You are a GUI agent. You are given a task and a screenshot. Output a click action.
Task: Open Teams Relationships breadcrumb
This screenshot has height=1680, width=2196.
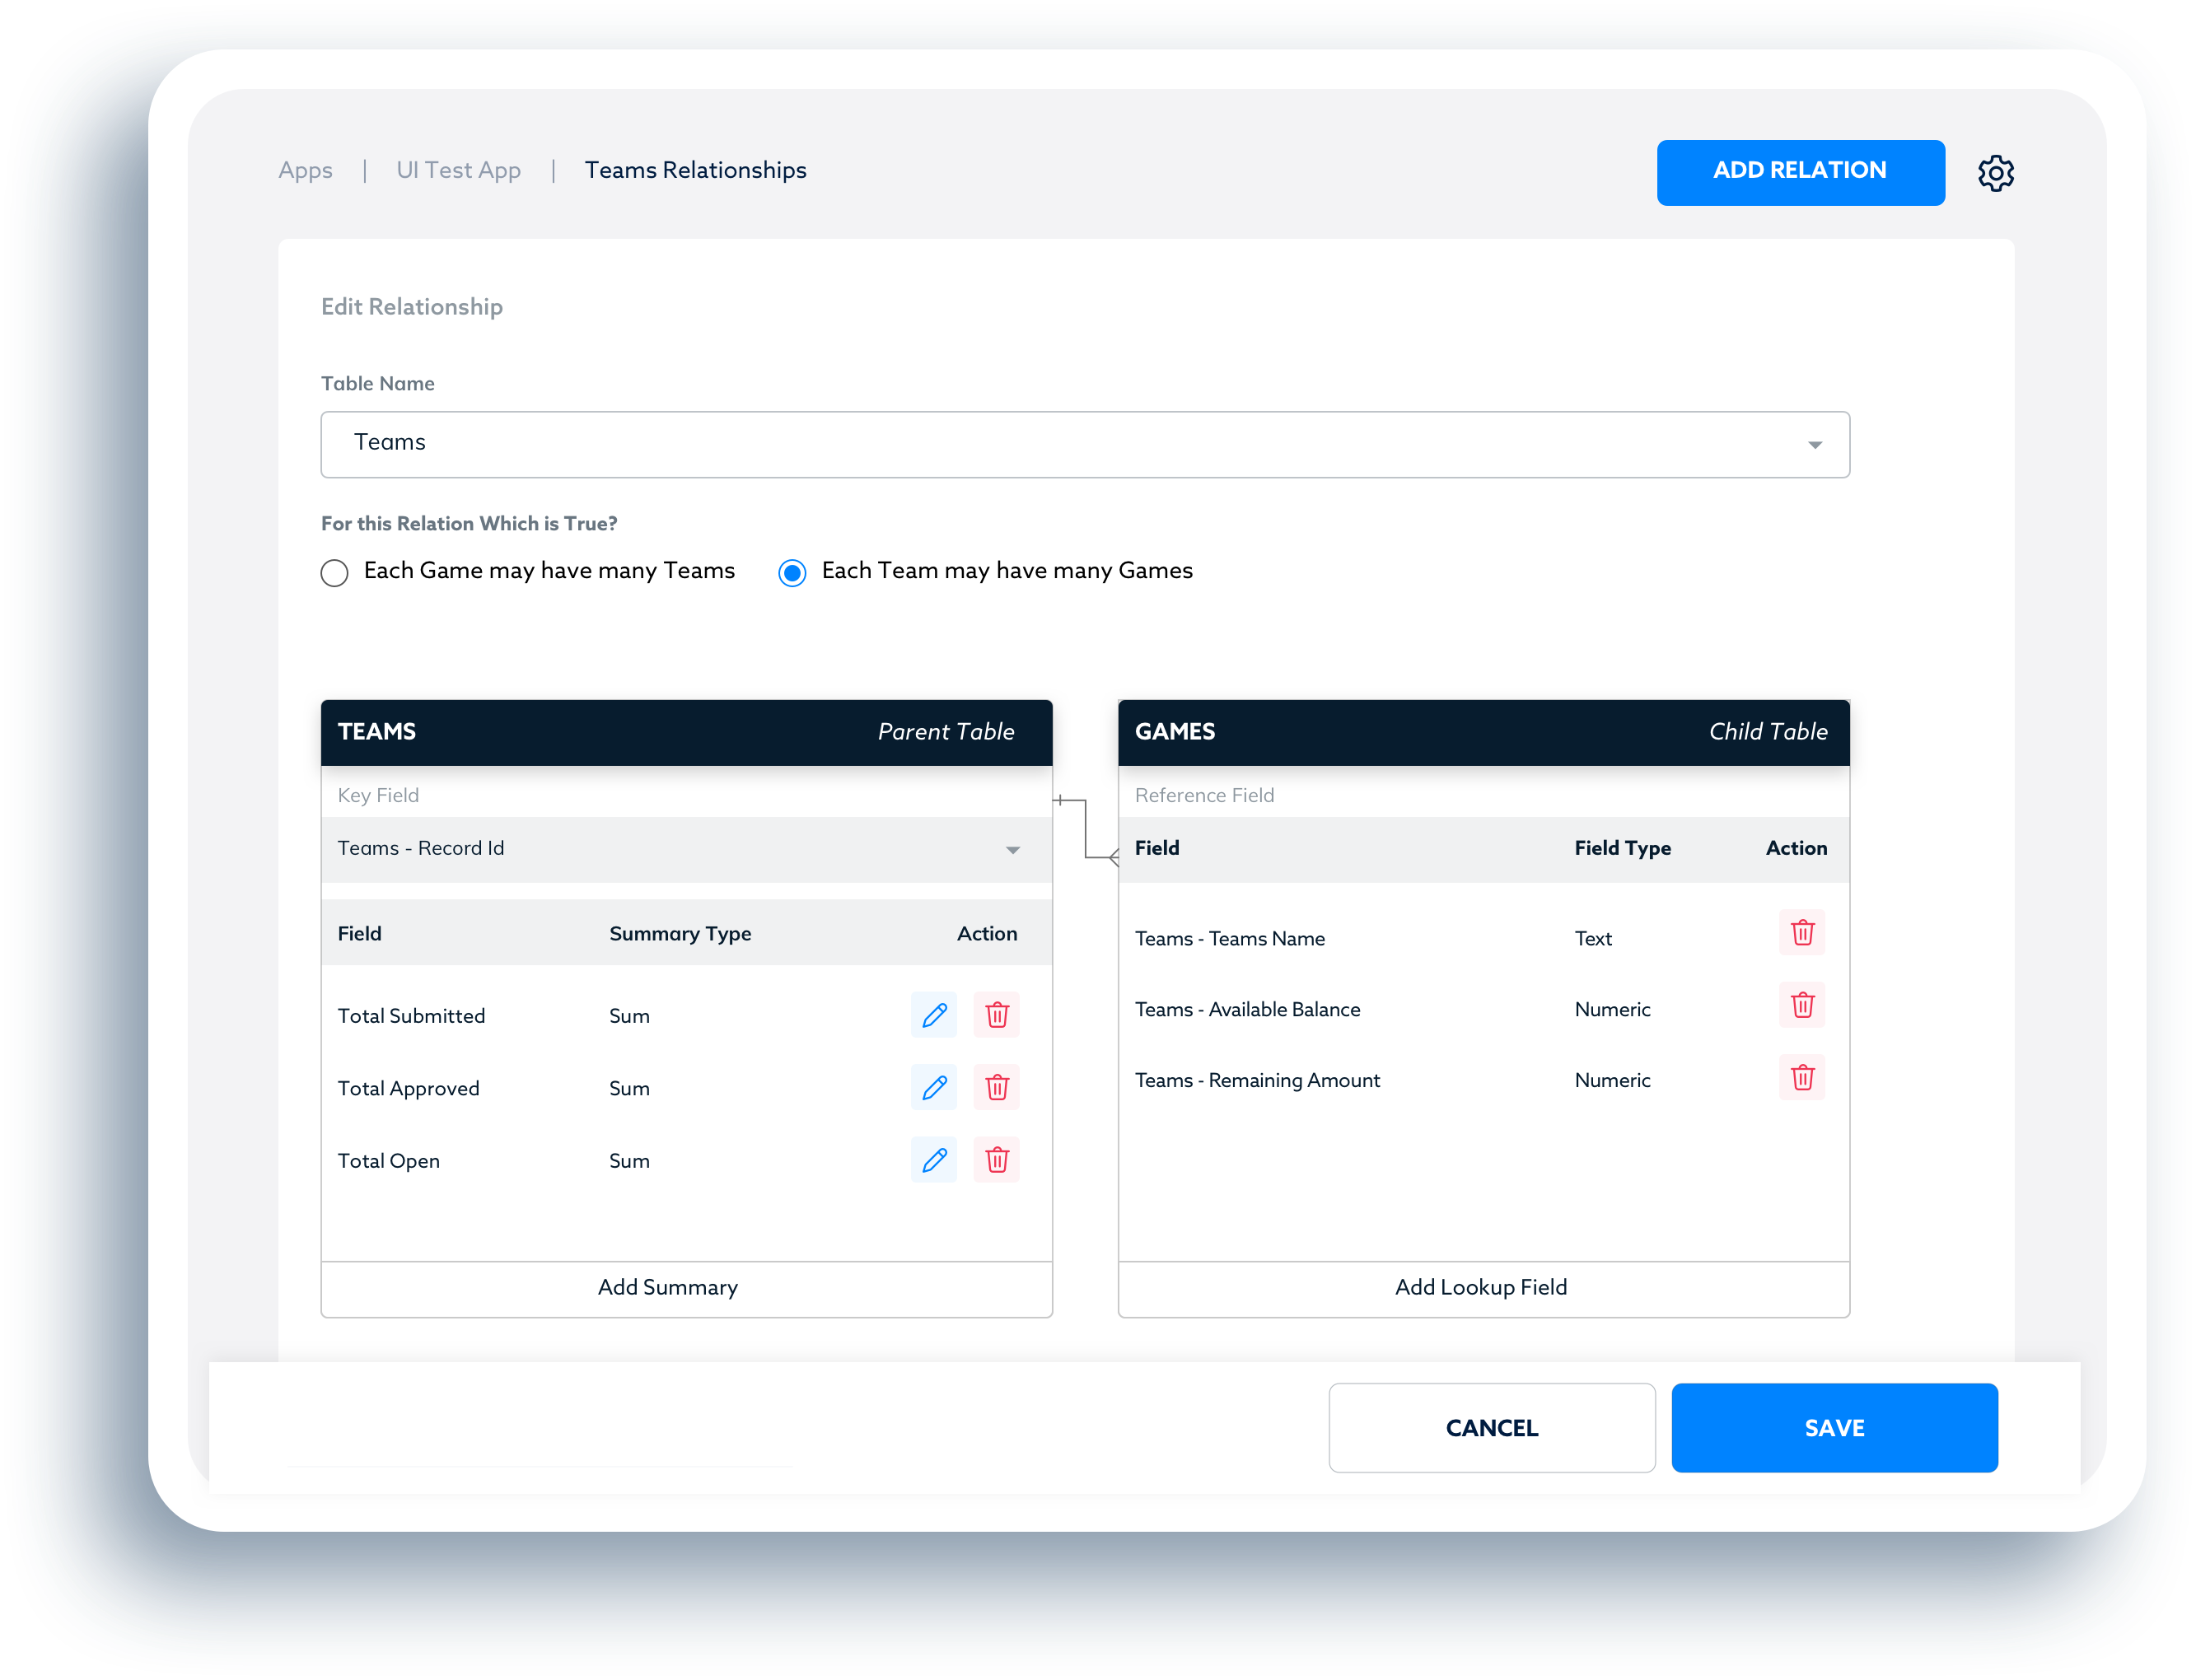[x=695, y=171]
